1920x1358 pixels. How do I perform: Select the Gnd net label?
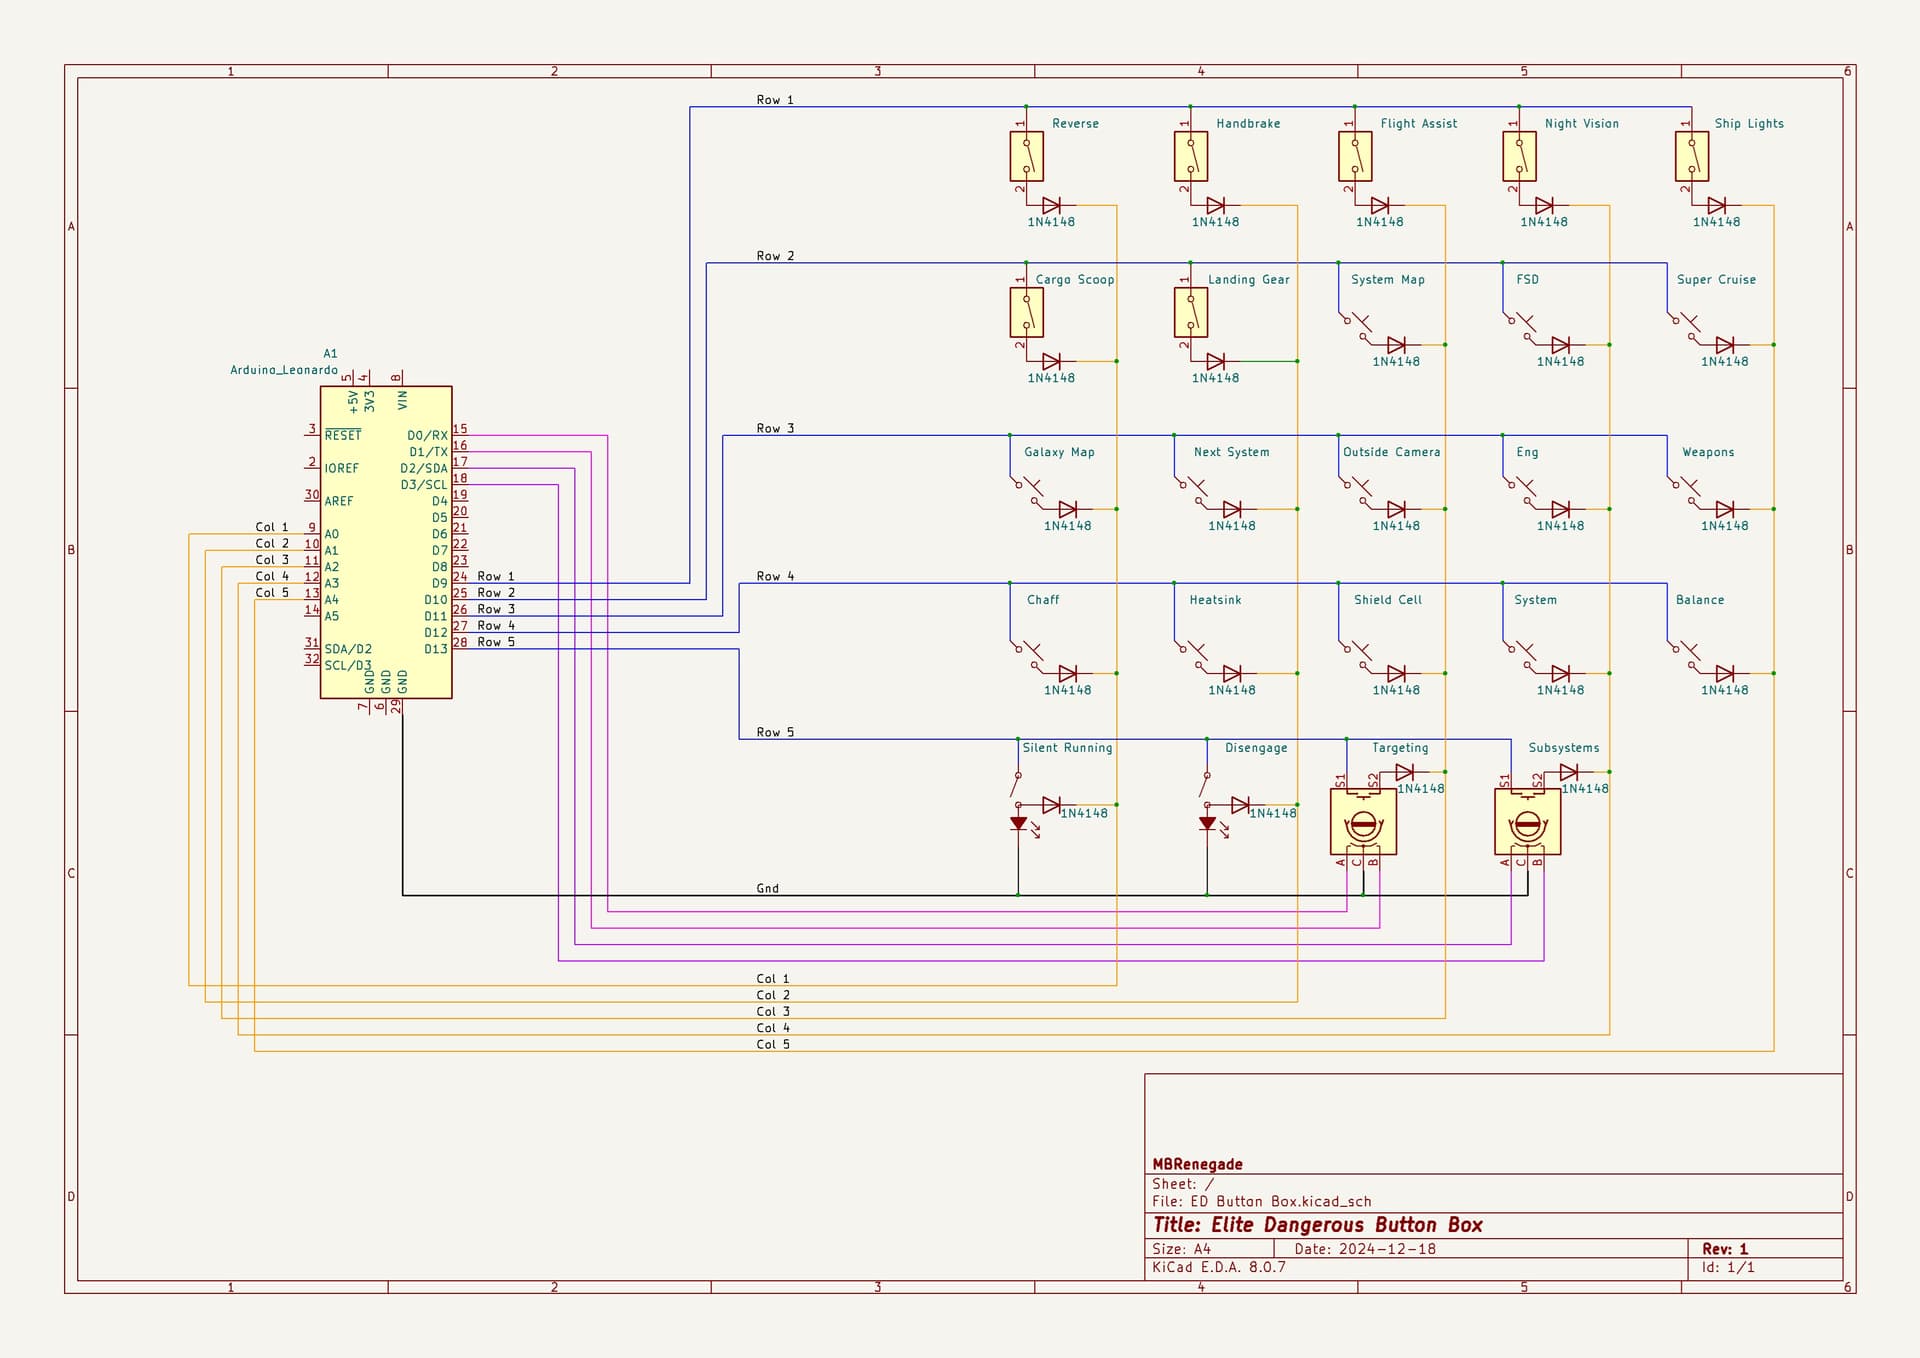tap(766, 888)
